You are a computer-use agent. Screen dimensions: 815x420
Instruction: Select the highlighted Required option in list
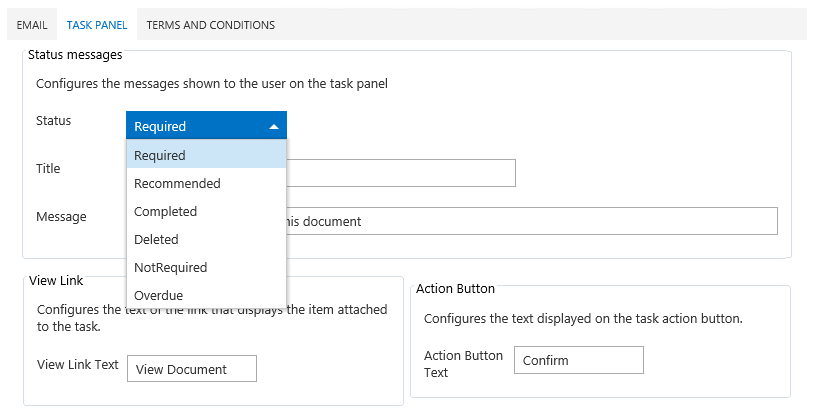point(206,155)
